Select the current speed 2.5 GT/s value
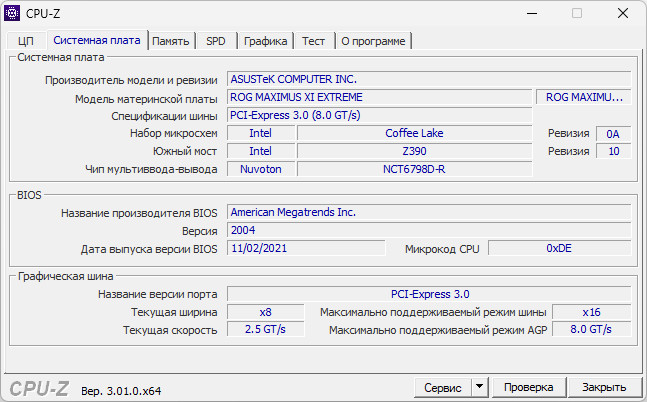The image size is (647, 402). pos(266,330)
